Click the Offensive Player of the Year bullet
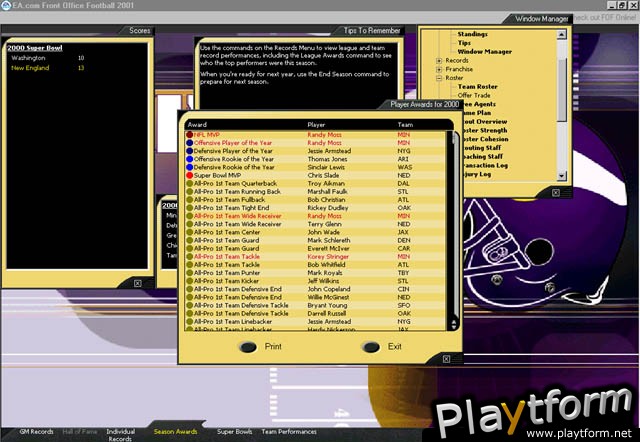 189,143
